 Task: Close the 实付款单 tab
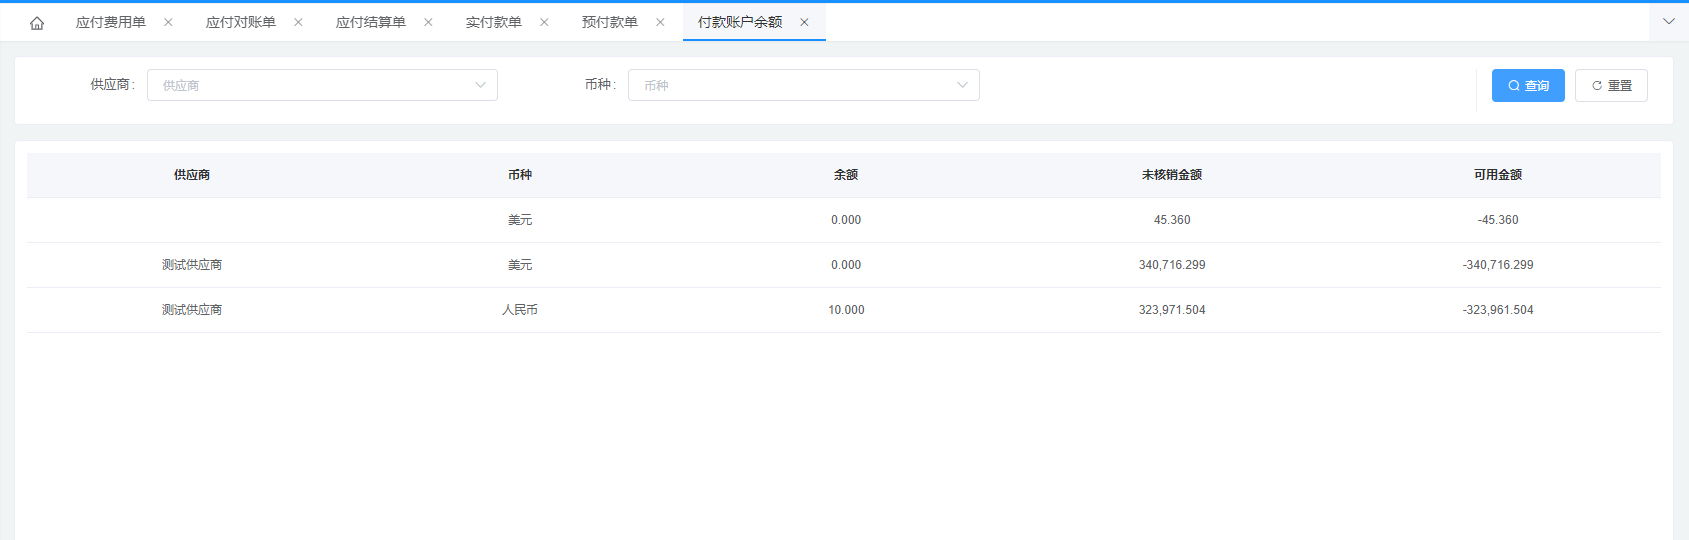pos(544,22)
